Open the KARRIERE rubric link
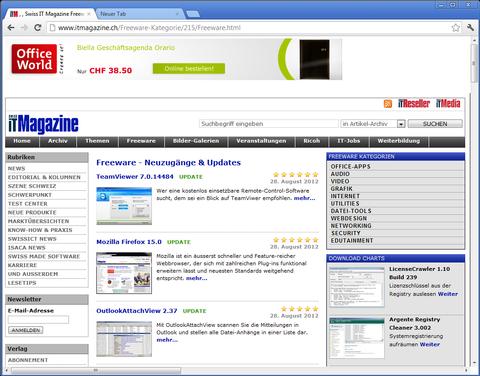Image resolution: width=480 pixels, height=376 pixels. (22, 265)
